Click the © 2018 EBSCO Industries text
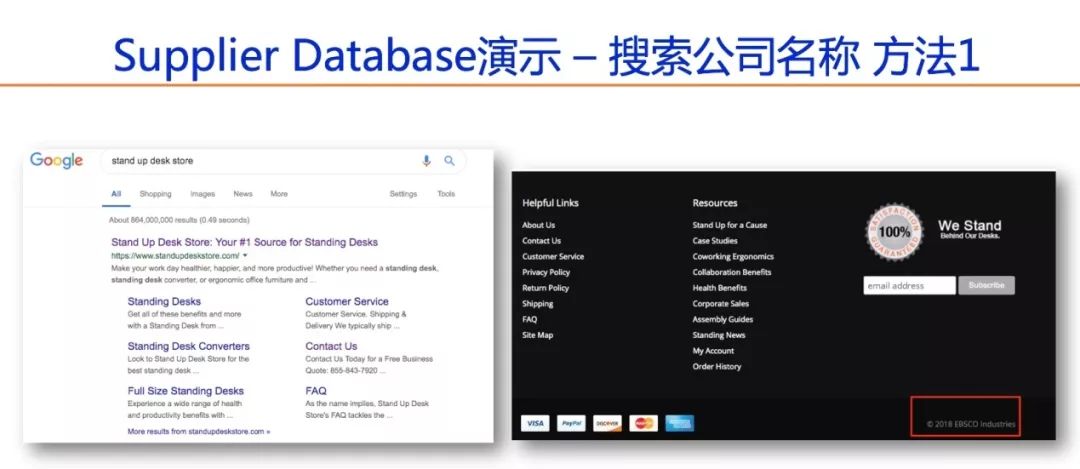Viewport: 1080px width, 469px height. pyautogui.click(x=970, y=424)
